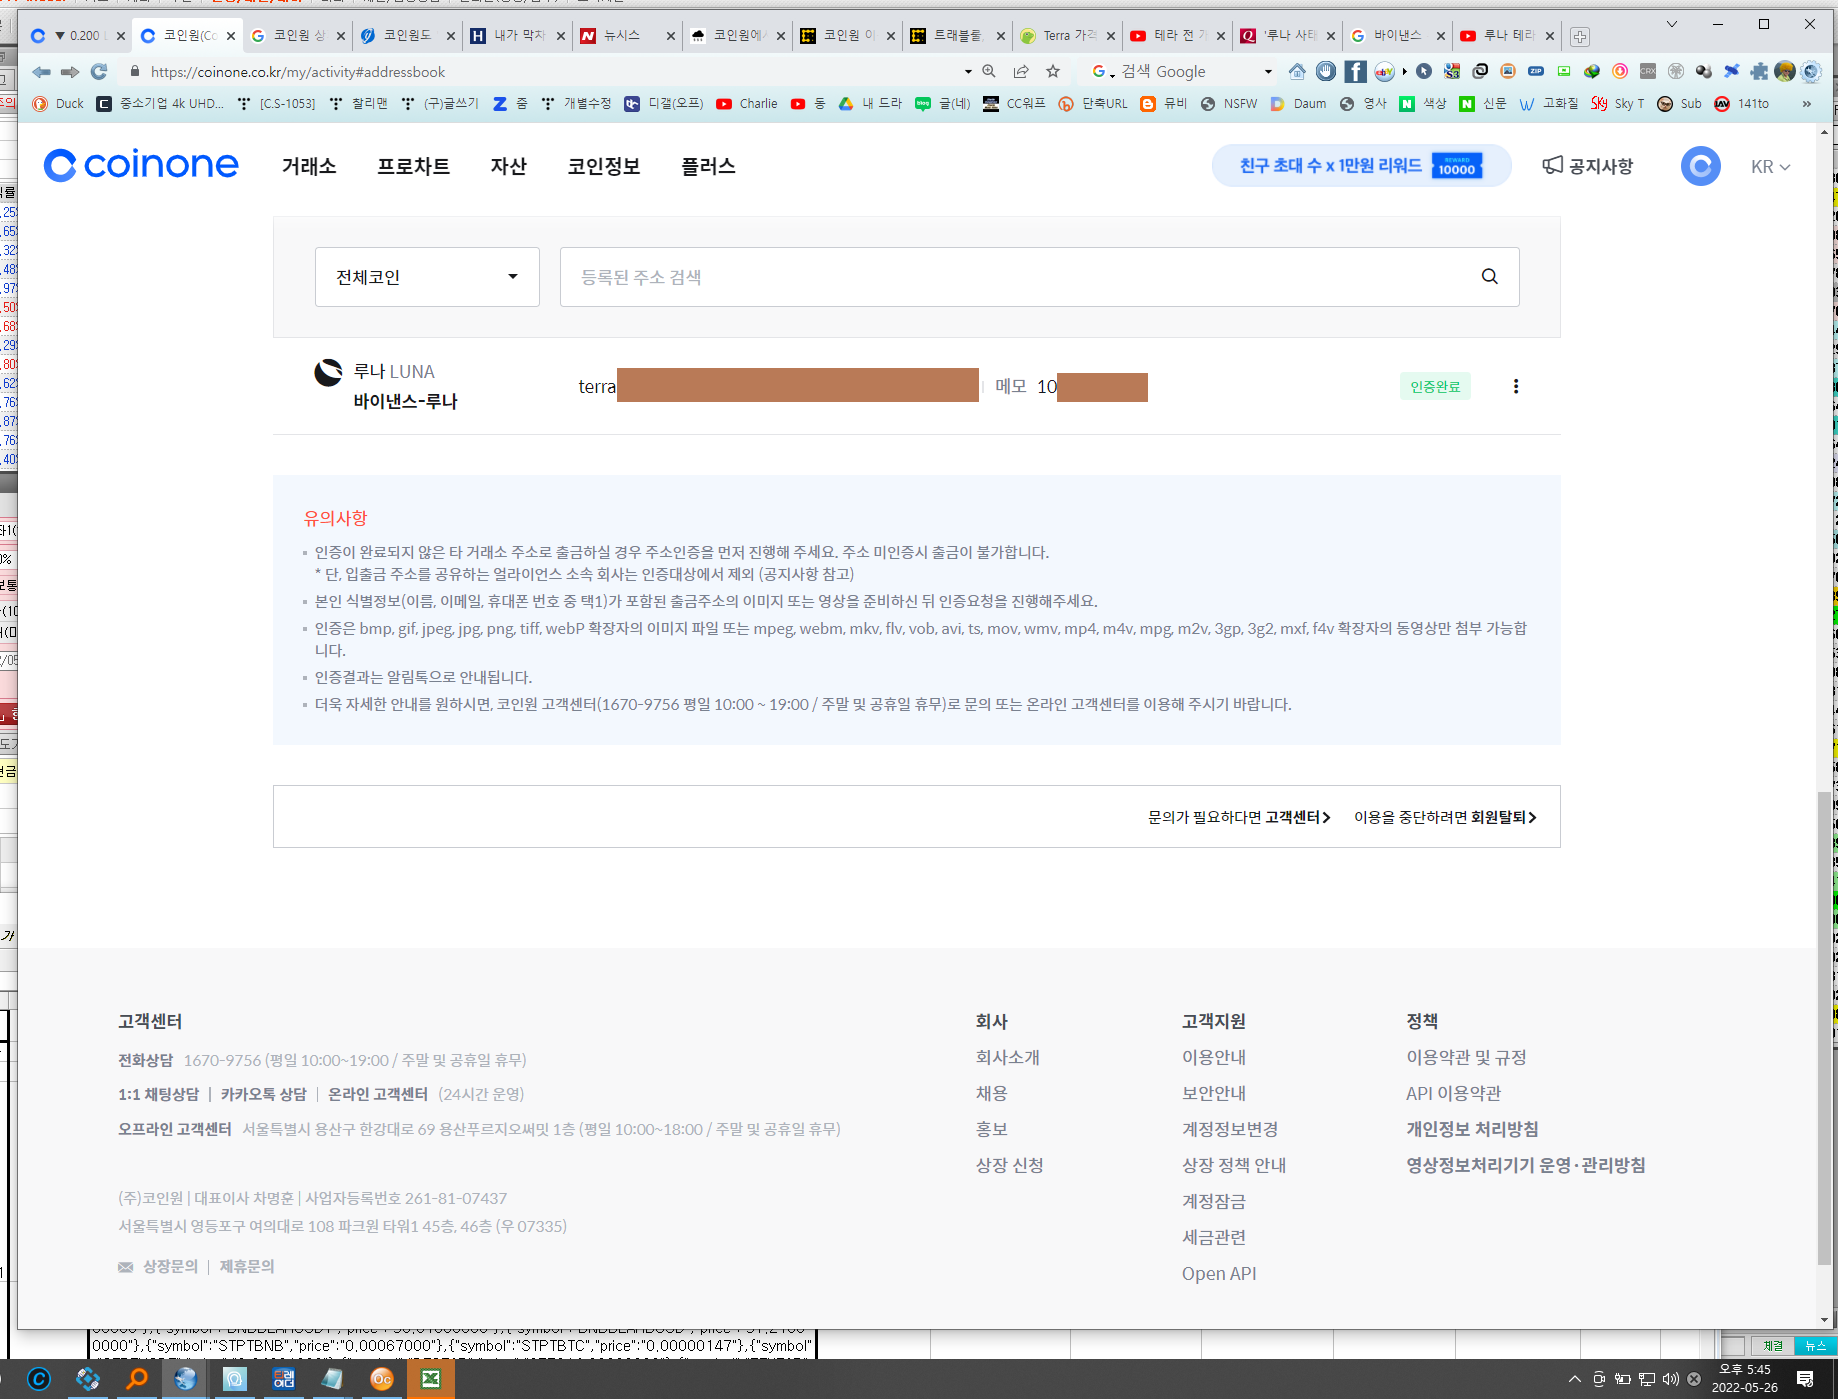The height and width of the screenshot is (1399, 1838).
Task: Click the CRX extension icon
Action: (x=1648, y=71)
